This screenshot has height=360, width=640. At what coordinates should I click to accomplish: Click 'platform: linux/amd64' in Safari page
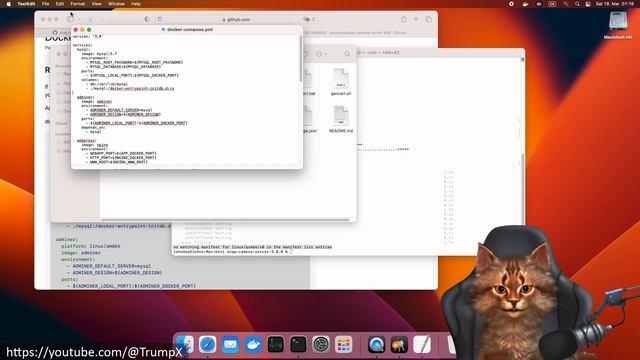click(91, 246)
